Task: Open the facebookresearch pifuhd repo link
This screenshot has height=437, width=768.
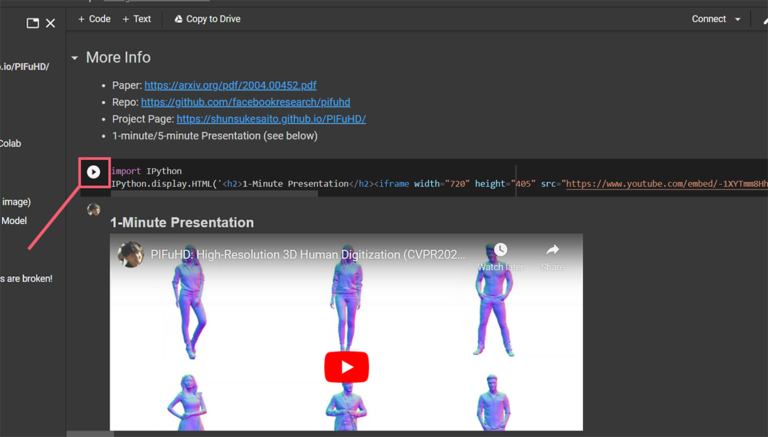Action: coord(245,102)
